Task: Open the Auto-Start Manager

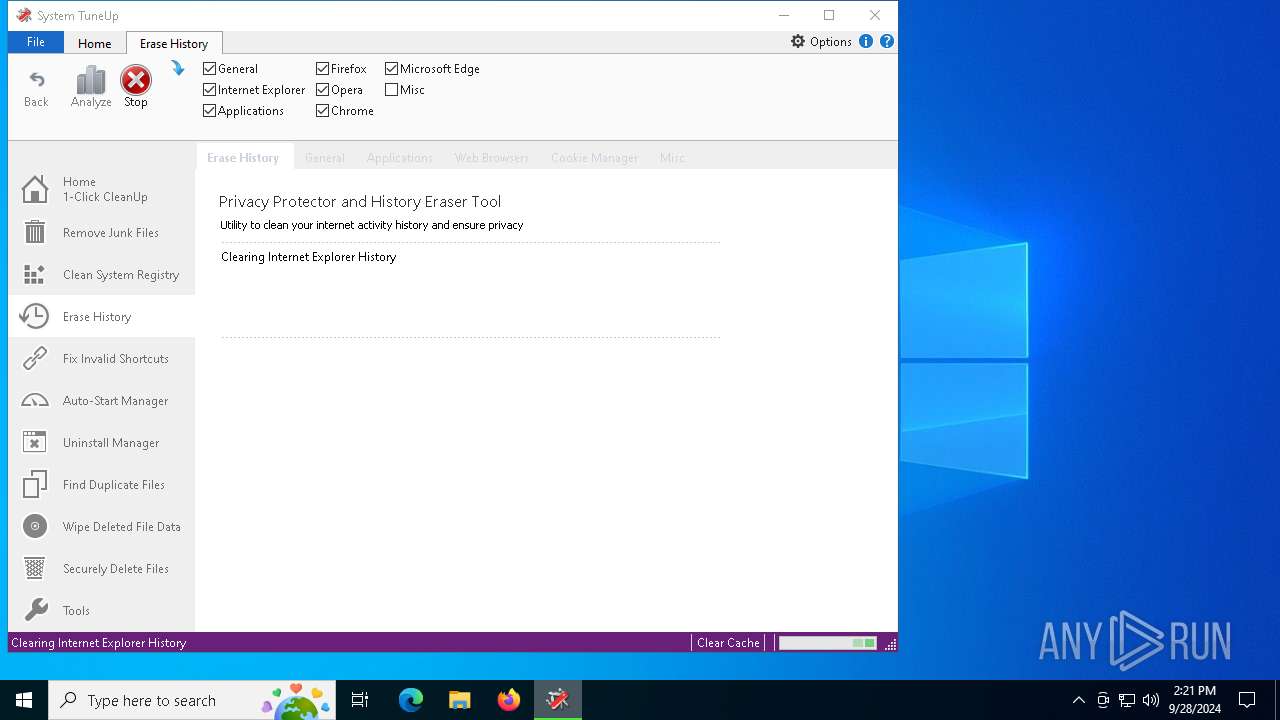Action: click(x=101, y=400)
